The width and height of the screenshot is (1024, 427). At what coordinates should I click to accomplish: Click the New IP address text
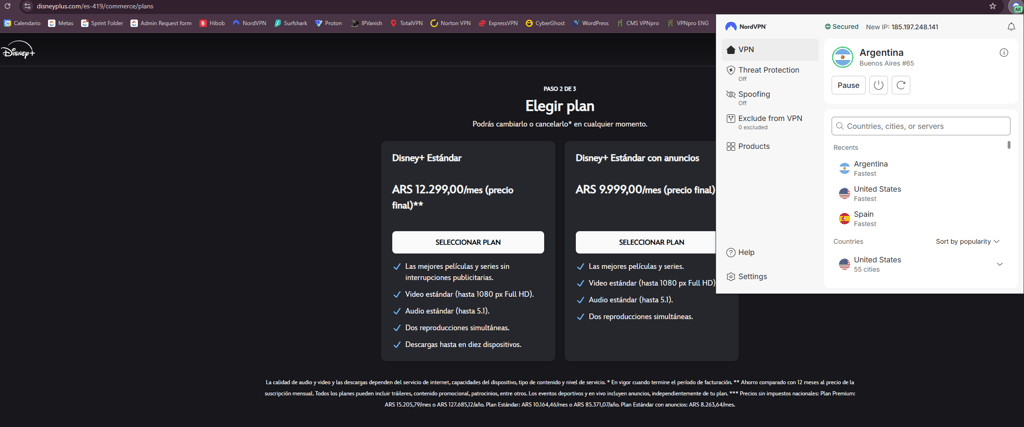tap(902, 27)
